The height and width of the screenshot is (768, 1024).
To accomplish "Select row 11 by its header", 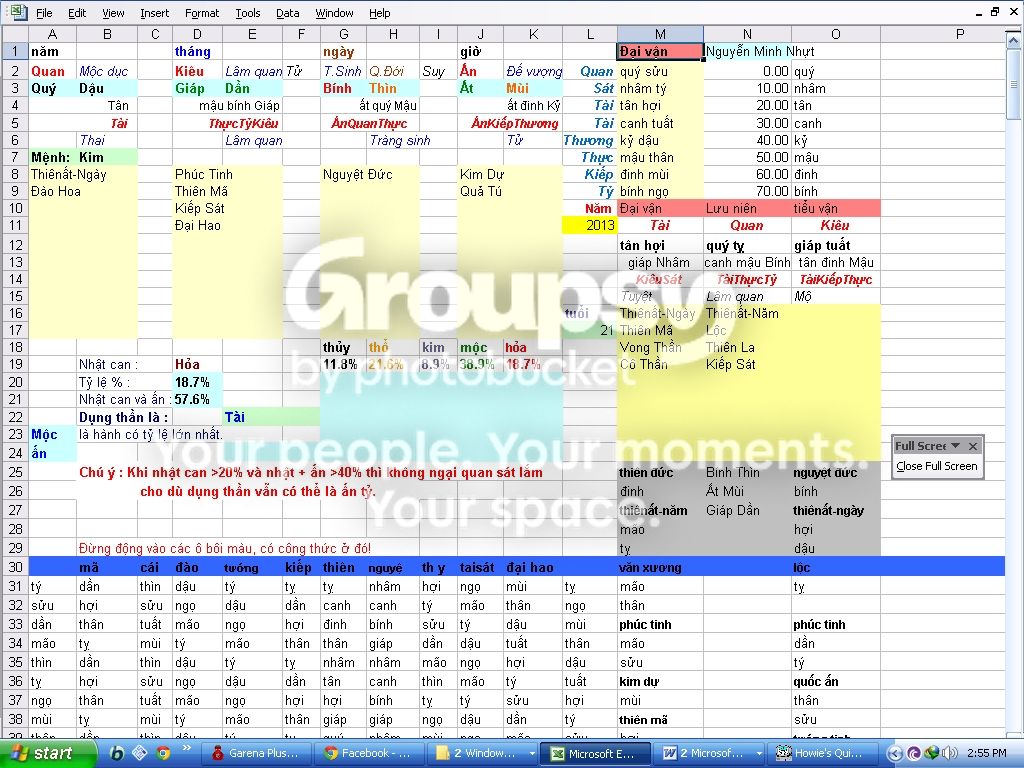I will pos(15,225).
